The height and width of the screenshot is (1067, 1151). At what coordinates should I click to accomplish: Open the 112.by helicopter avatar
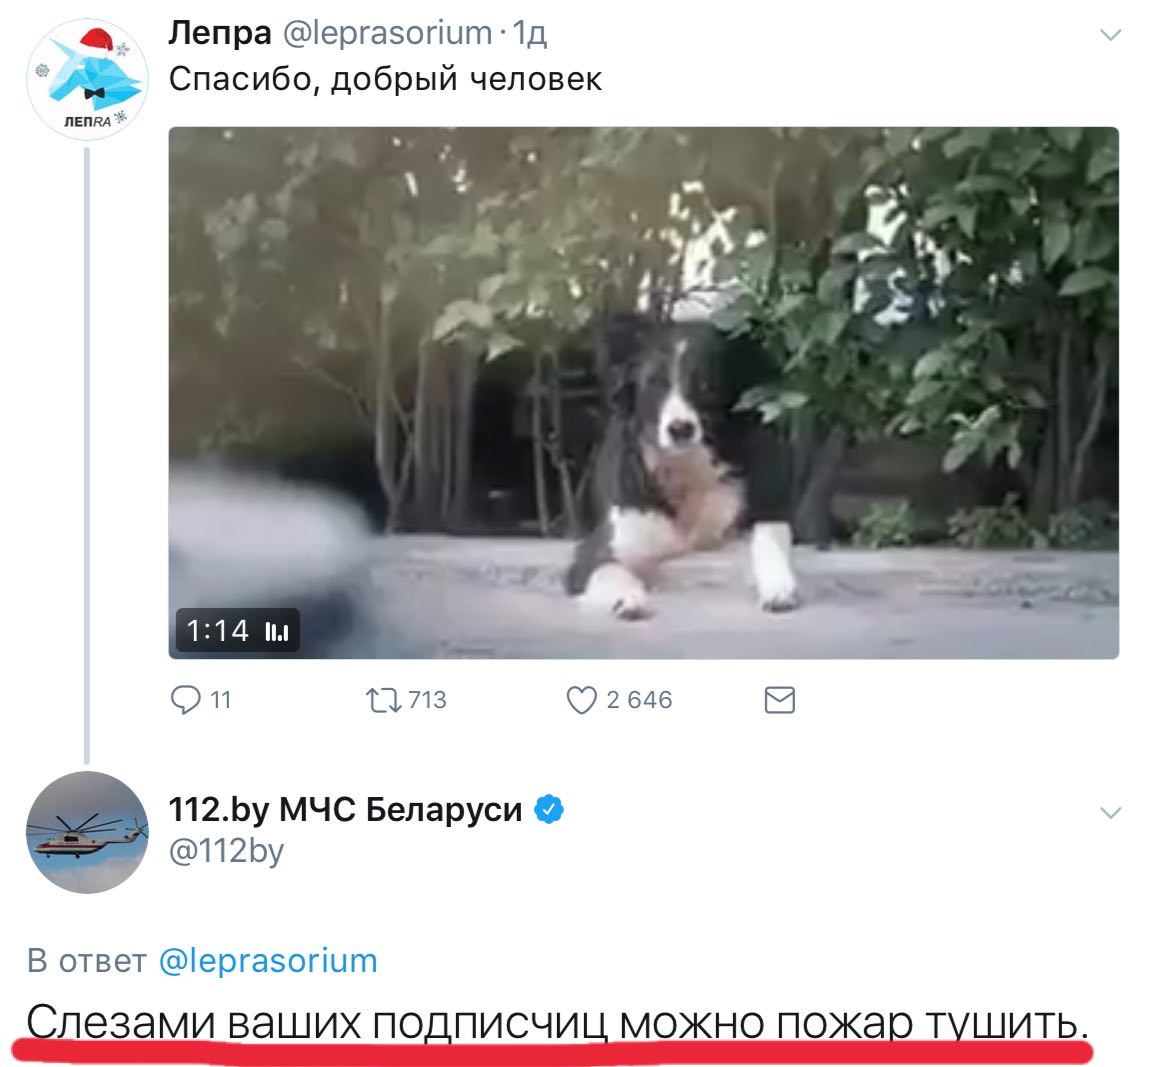pos(87,832)
